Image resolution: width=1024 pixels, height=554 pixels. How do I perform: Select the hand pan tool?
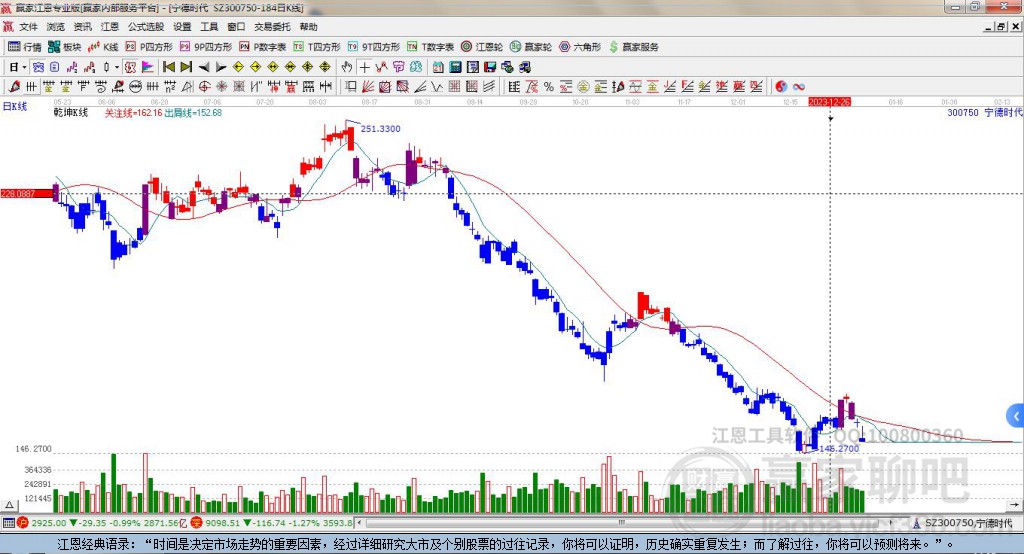pos(347,67)
